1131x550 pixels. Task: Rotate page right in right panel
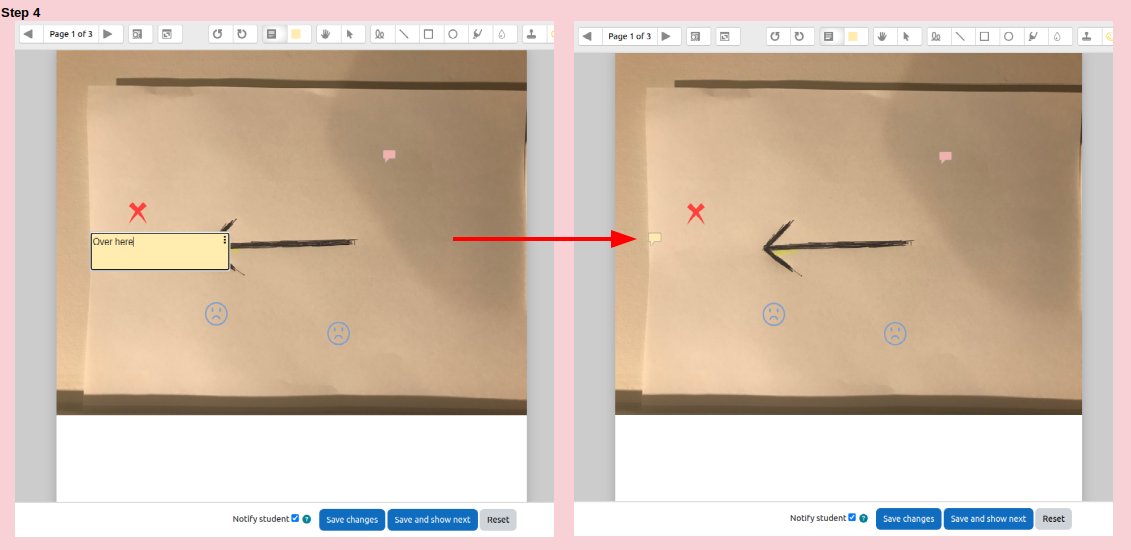pyautogui.click(x=800, y=36)
